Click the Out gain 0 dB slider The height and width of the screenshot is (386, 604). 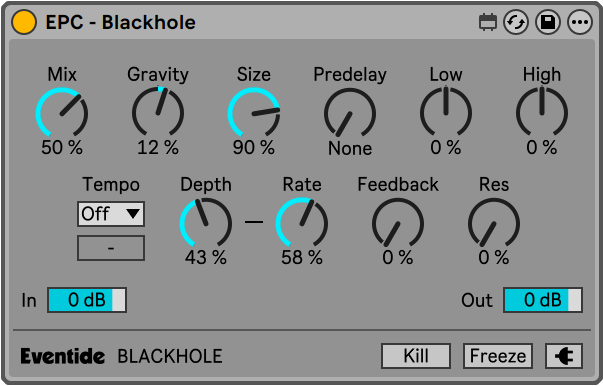coord(543,300)
